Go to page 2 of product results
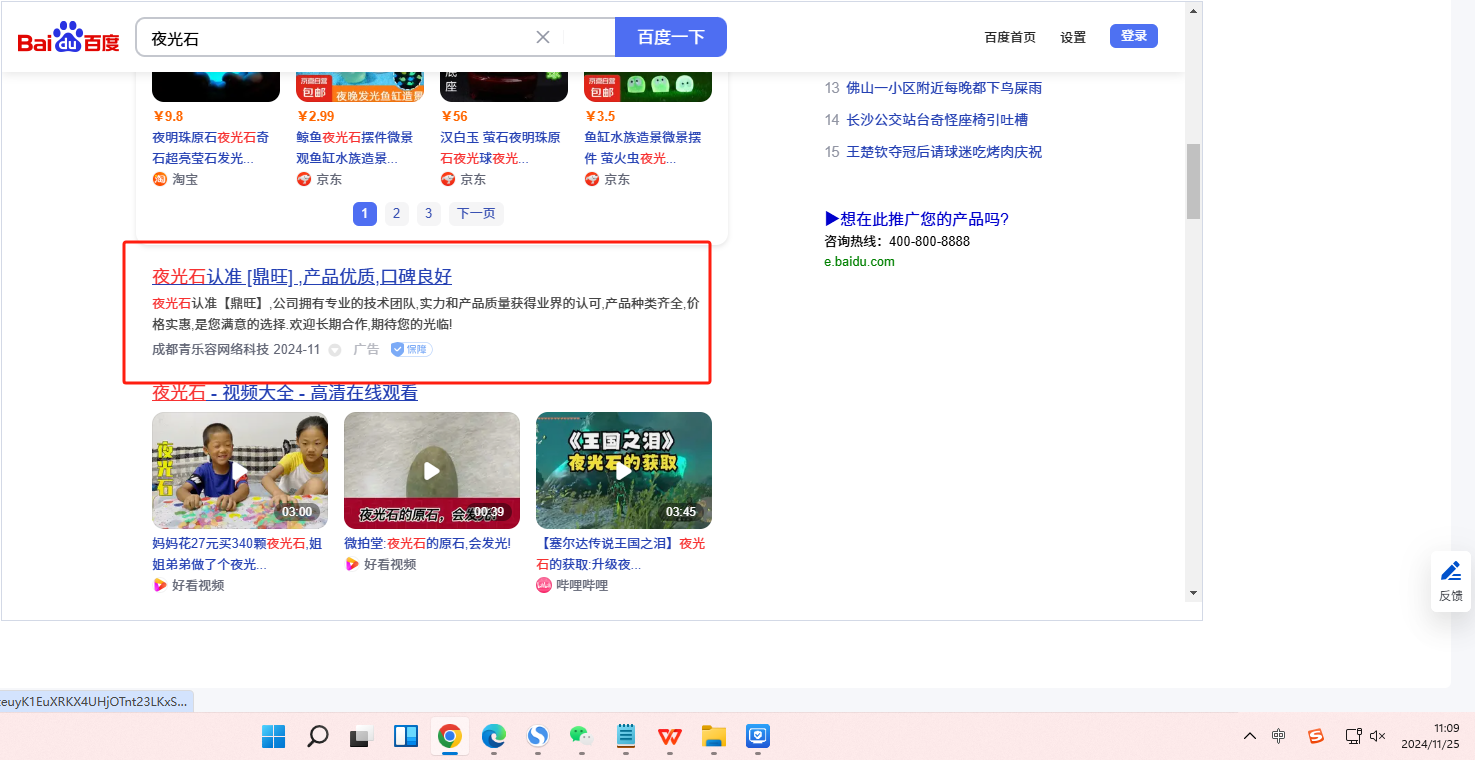Screen dimensions: 1475x760 (396, 213)
